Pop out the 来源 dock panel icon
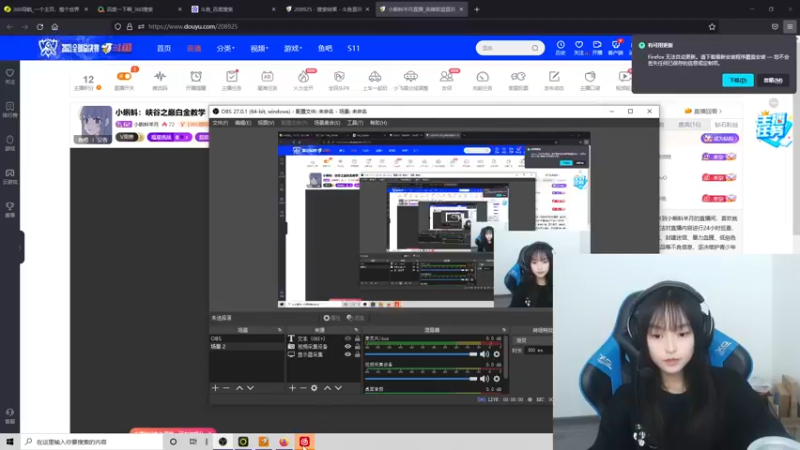Viewport: 800px width, 450px height. [356, 330]
